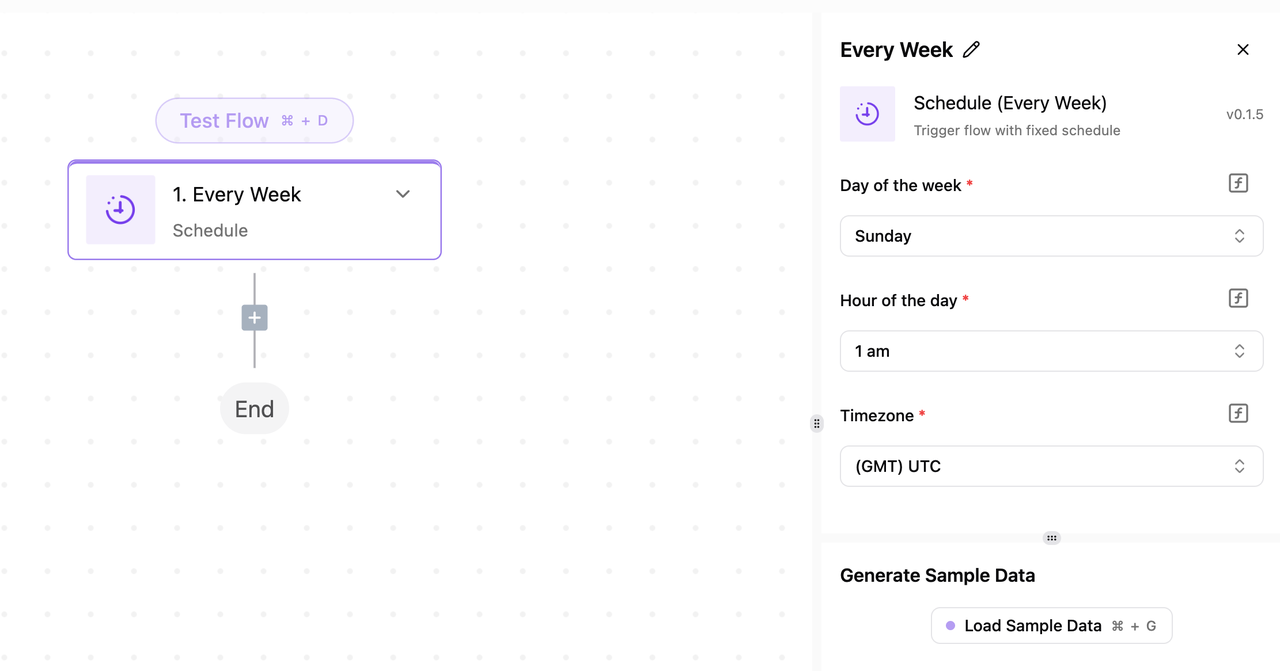Click the schedule clock icon on the trigger node
This screenshot has height=671, width=1280.
121,210
